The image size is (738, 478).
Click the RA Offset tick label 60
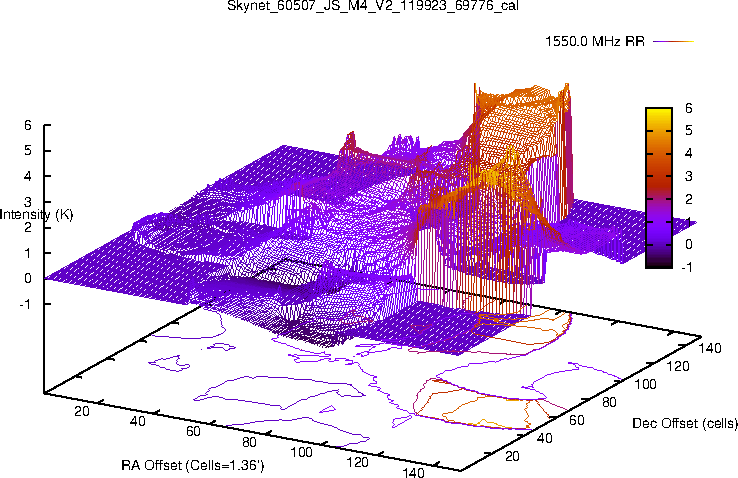(x=193, y=431)
